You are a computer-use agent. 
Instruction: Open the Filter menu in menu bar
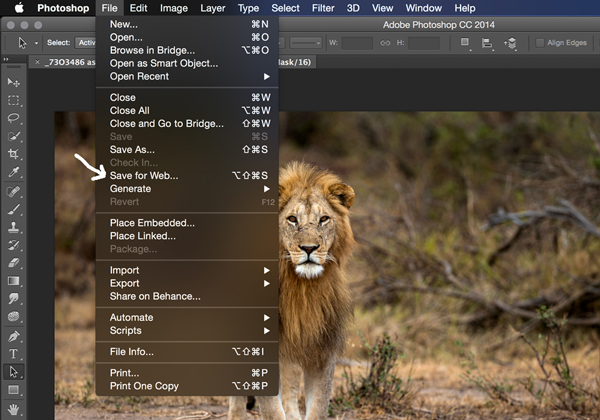[323, 8]
